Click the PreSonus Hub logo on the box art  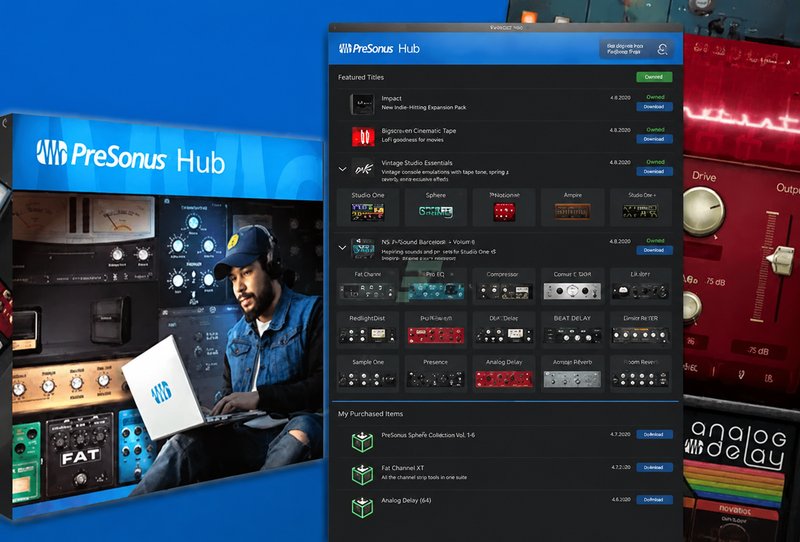point(130,156)
